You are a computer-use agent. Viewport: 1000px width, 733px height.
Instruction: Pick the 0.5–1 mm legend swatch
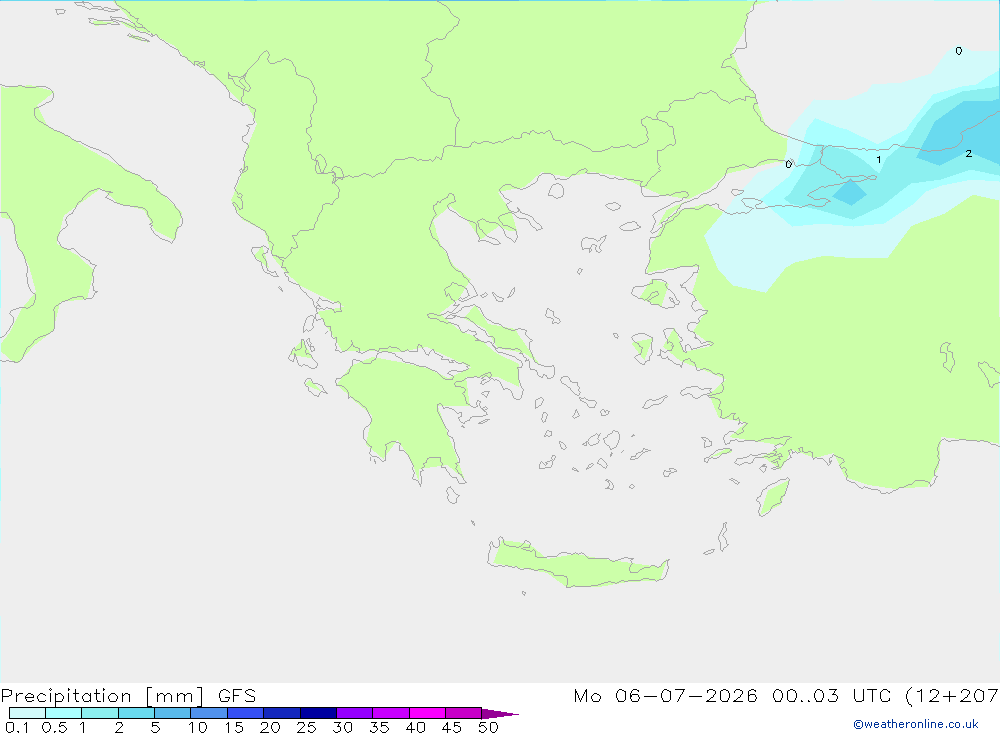[64, 713]
